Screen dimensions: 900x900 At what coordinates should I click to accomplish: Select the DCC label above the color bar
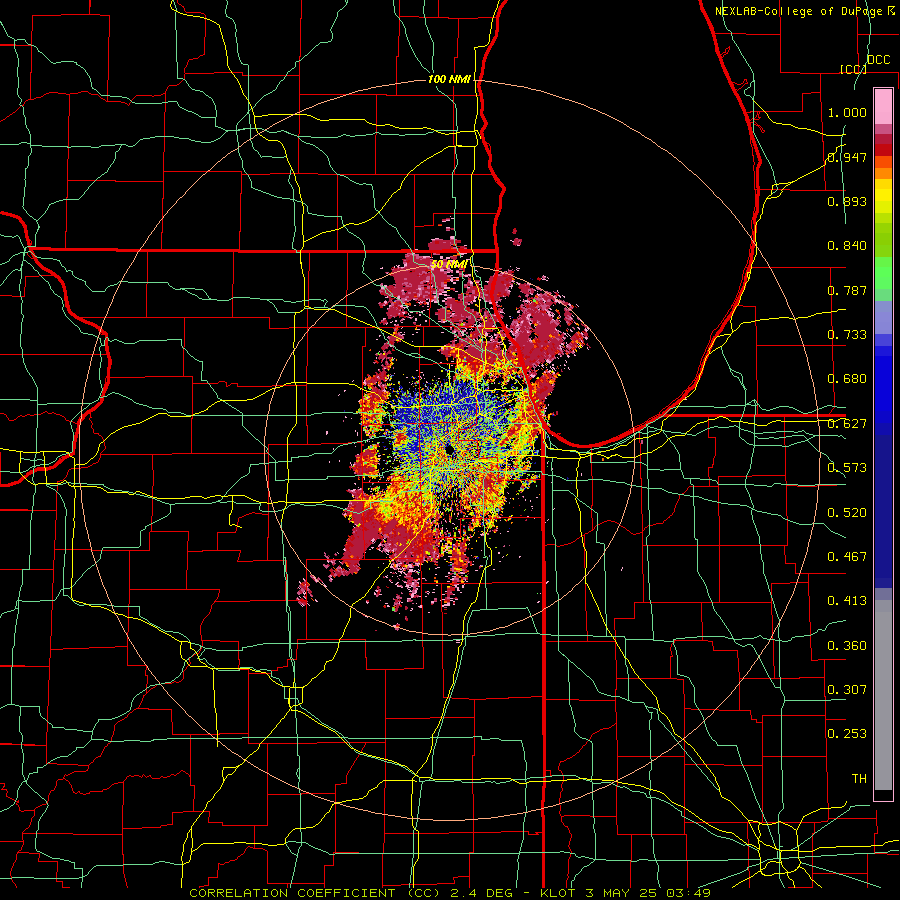(x=878, y=60)
